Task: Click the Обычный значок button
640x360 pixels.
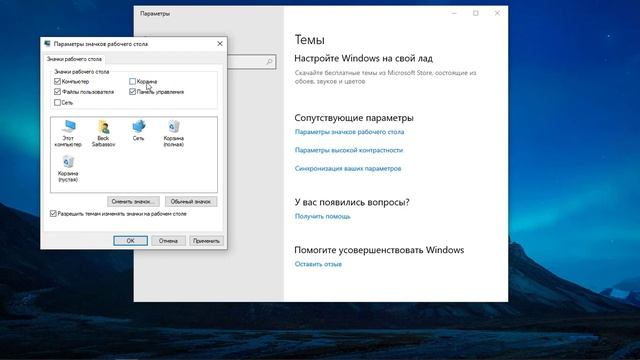Action: [x=191, y=202]
